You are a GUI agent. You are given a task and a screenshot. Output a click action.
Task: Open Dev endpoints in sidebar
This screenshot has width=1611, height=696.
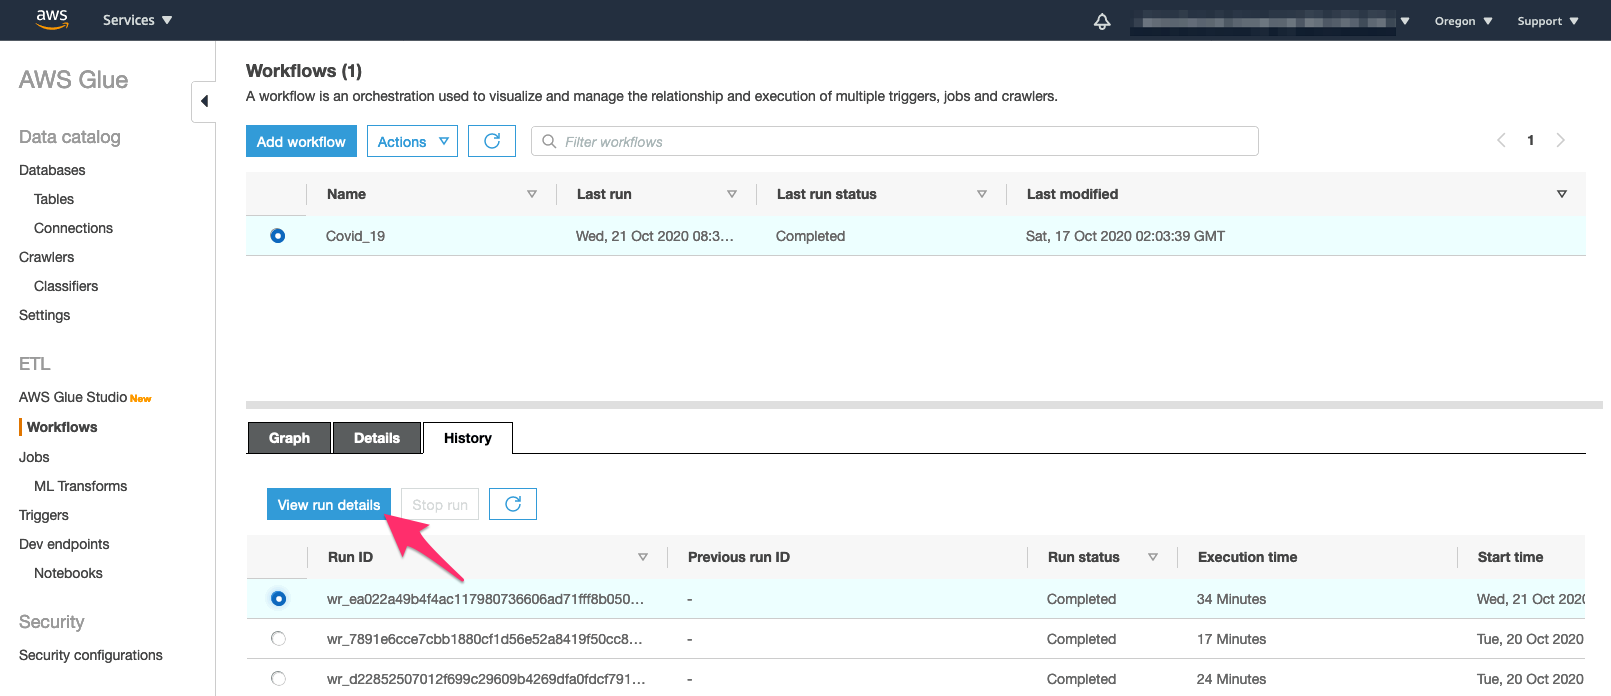(64, 544)
